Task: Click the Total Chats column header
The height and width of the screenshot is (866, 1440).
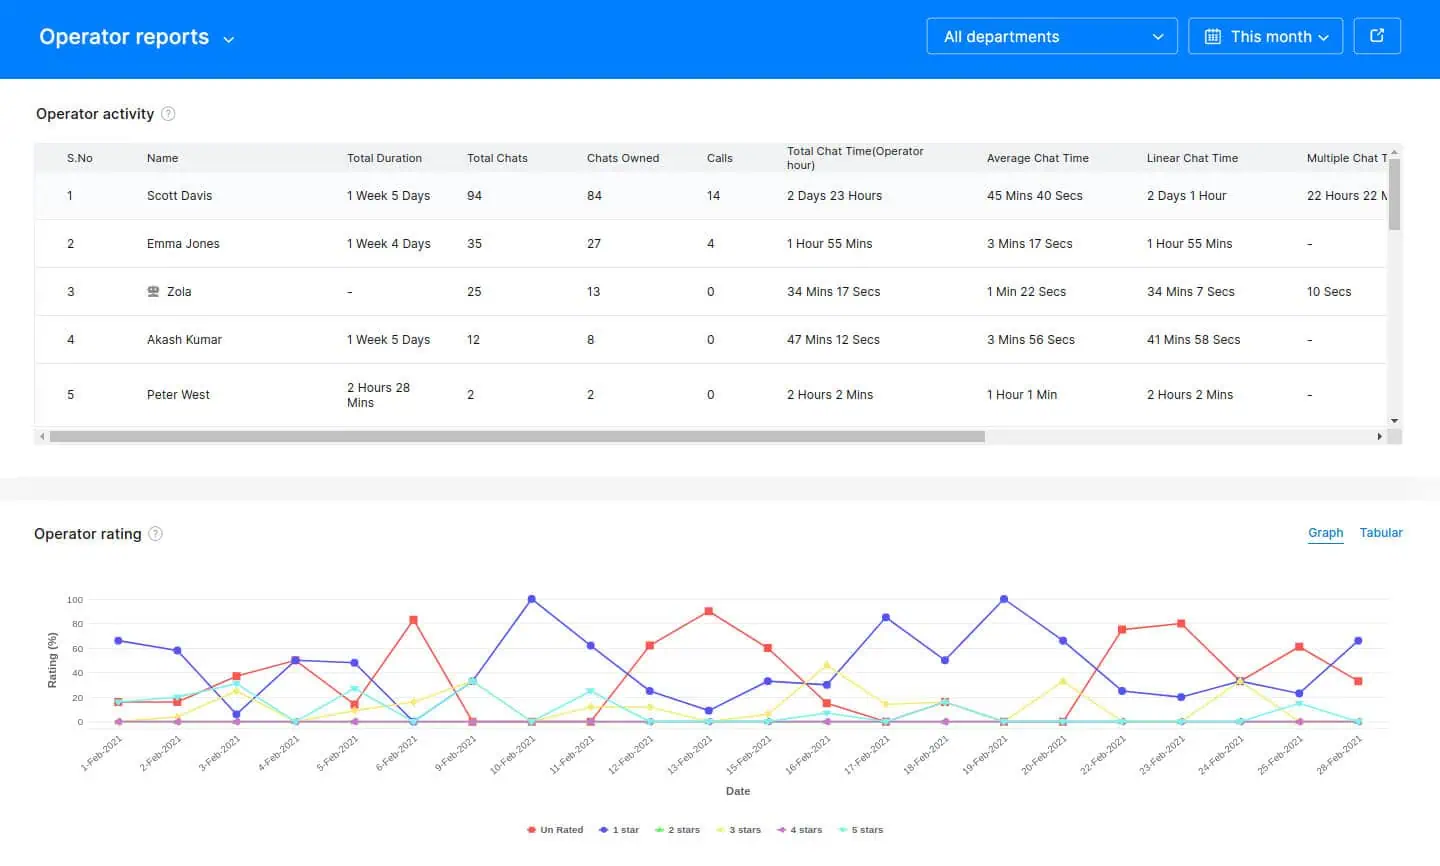Action: point(497,158)
